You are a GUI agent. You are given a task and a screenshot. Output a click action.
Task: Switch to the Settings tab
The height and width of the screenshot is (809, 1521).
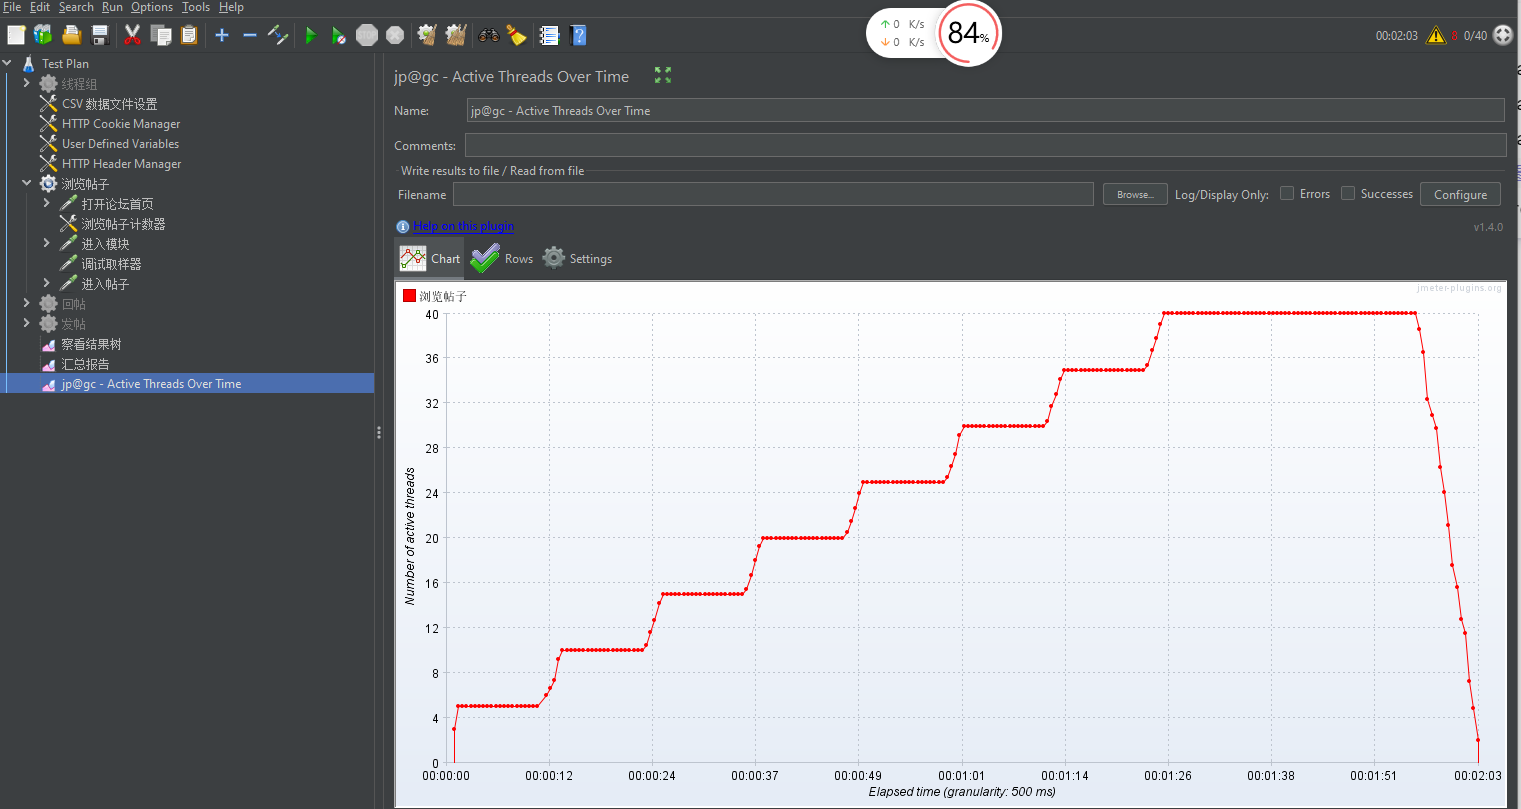point(577,258)
